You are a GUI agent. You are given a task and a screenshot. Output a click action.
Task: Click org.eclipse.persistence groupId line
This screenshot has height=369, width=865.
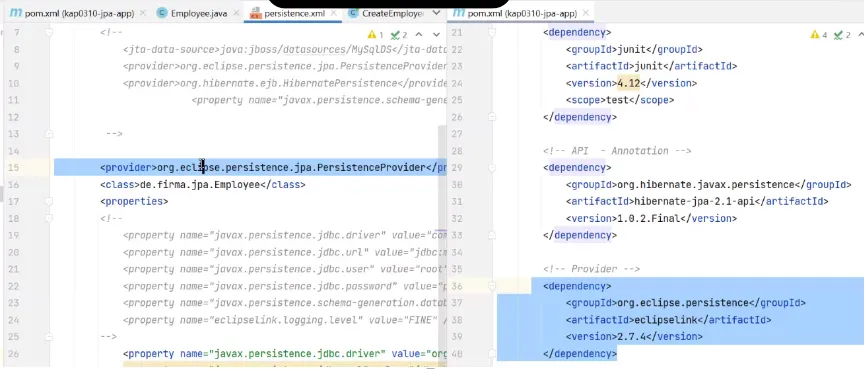click(x=686, y=303)
